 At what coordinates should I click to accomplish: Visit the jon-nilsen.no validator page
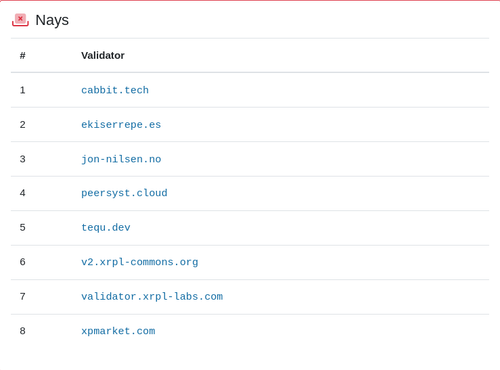pos(121,159)
